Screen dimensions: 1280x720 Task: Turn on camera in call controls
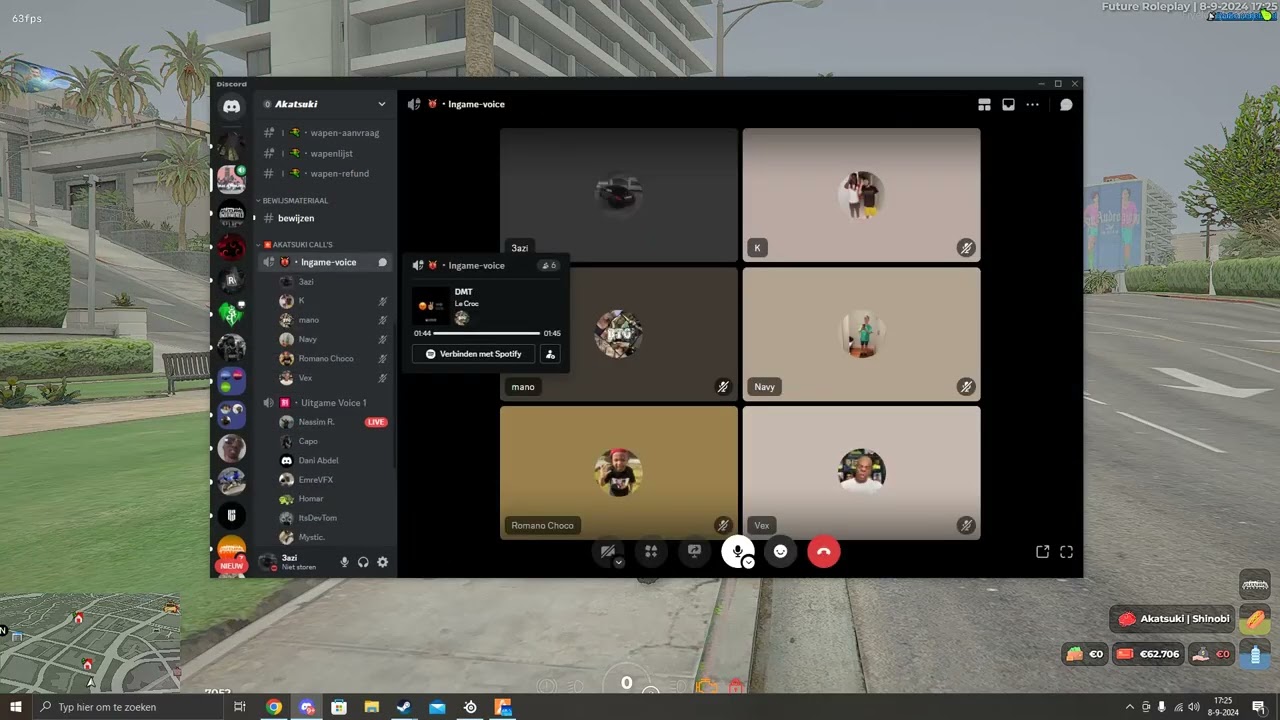pyautogui.click(x=607, y=551)
